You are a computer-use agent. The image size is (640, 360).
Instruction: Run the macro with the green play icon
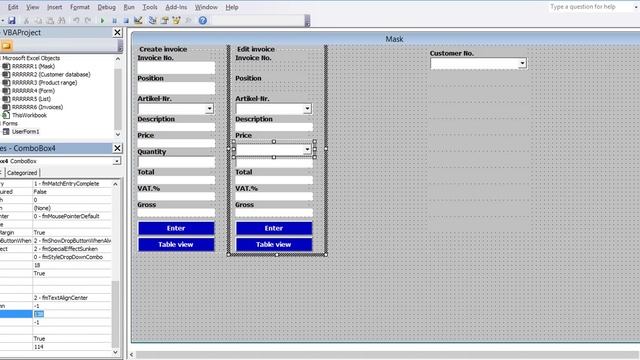click(x=102, y=20)
